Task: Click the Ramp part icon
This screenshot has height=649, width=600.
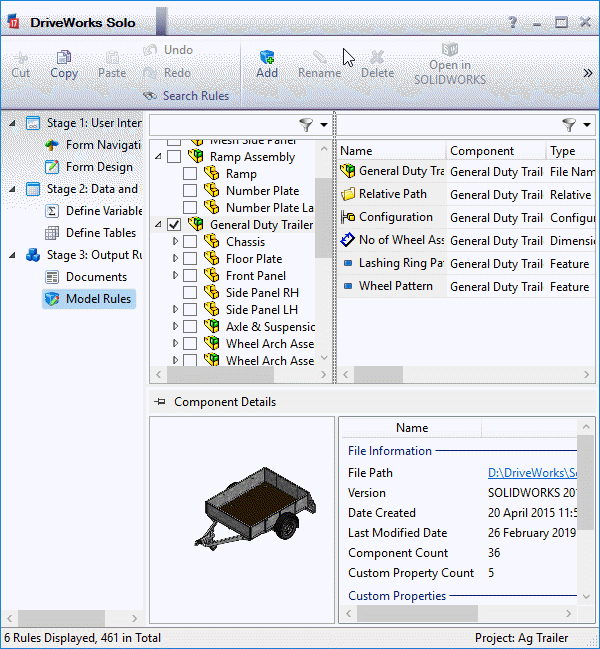Action: click(212, 173)
